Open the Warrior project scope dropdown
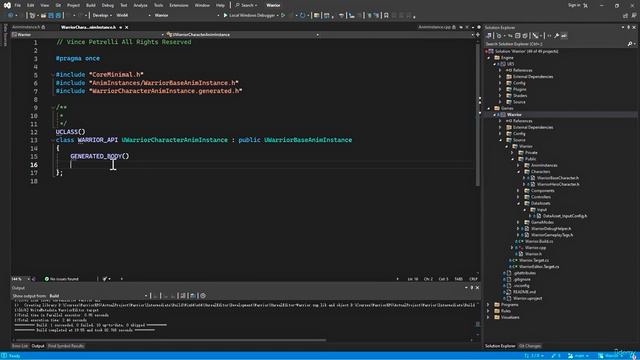This screenshot has height=360, width=640. tap(88, 35)
